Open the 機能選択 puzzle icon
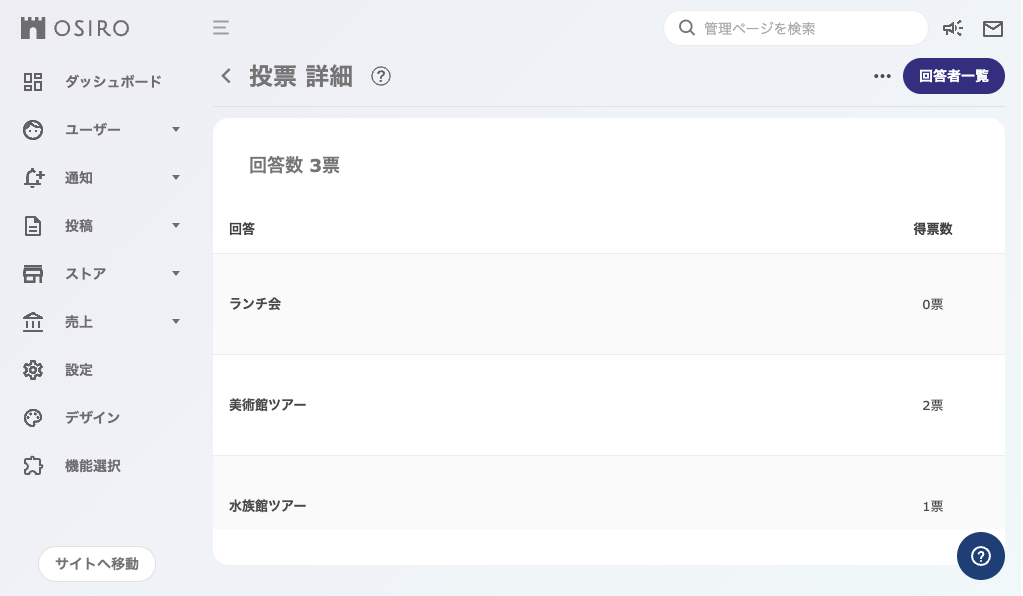The width and height of the screenshot is (1023, 596). click(33, 466)
